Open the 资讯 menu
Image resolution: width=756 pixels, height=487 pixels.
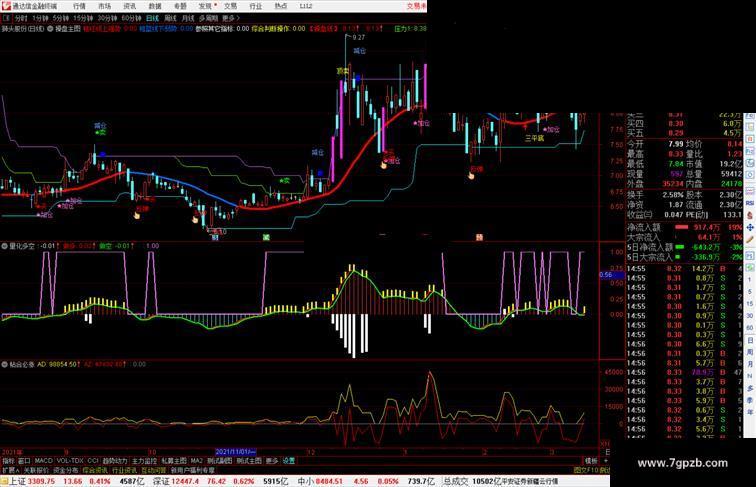(x=129, y=6)
